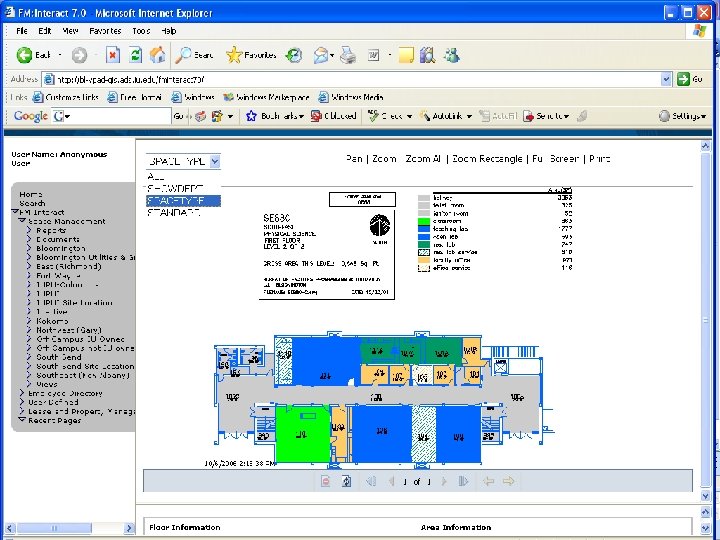The height and width of the screenshot is (540, 720).
Task: Go to next page in report viewer
Action: tap(444, 481)
